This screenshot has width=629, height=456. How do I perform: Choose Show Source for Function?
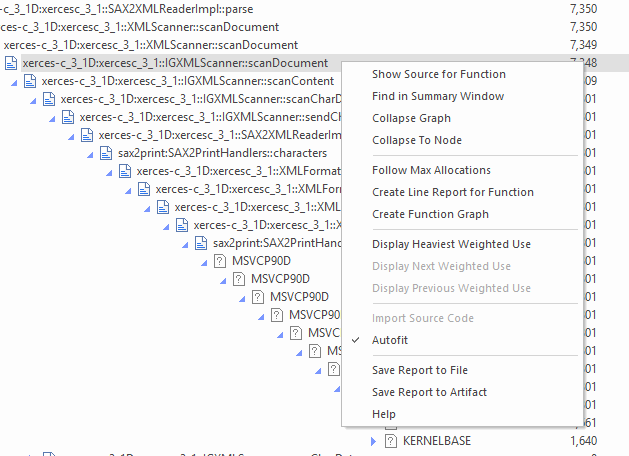point(438,74)
